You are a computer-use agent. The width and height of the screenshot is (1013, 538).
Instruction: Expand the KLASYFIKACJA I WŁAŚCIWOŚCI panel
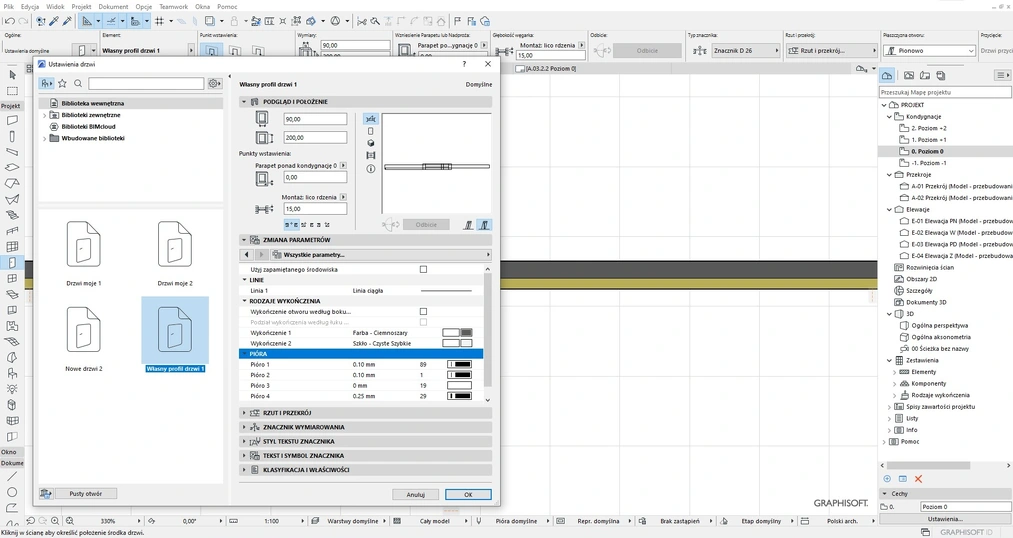[x=244, y=470]
